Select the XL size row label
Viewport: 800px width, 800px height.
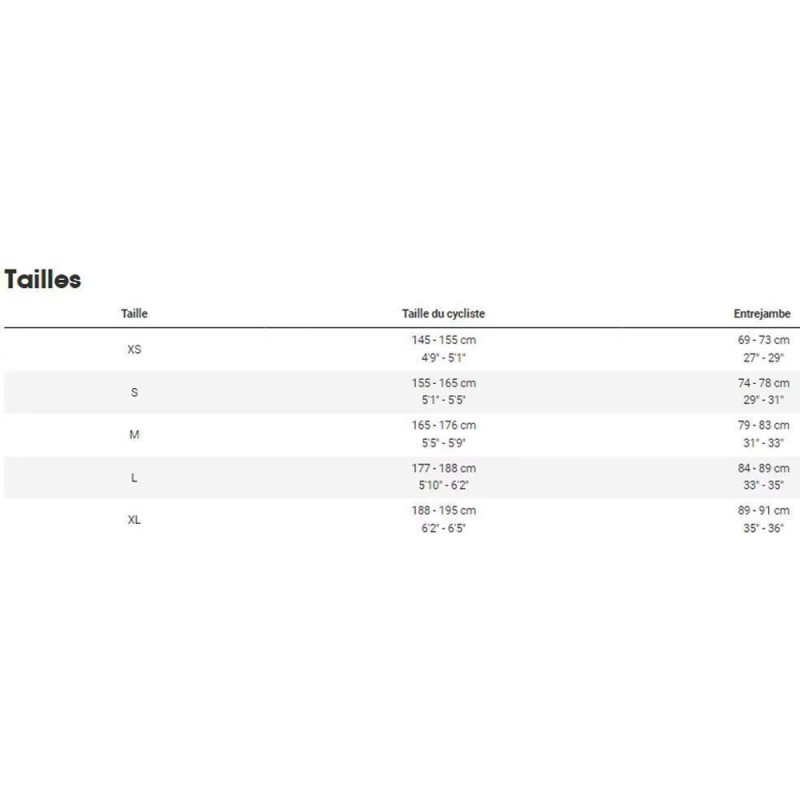coord(134,520)
